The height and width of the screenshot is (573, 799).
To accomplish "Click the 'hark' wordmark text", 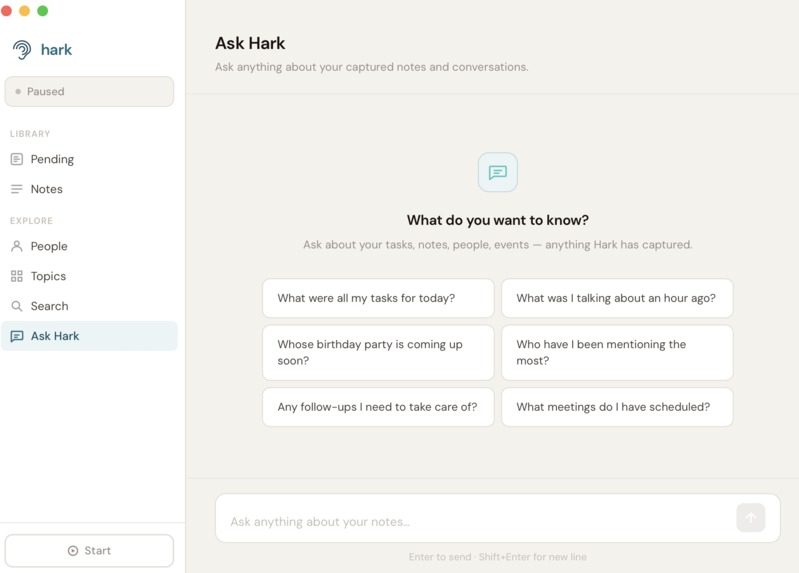I will click(x=56, y=50).
